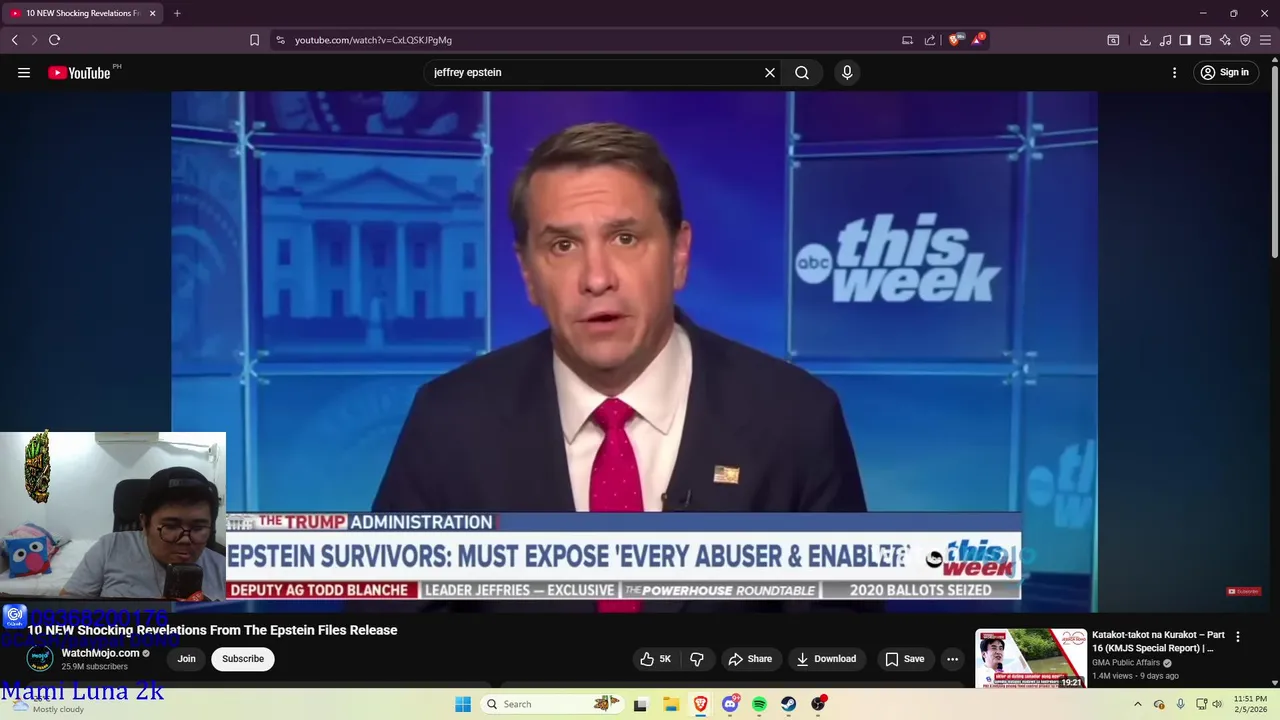Go to the YouTube home logo
The width and height of the screenshot is (1280, 720).
[x=79, y=72]
